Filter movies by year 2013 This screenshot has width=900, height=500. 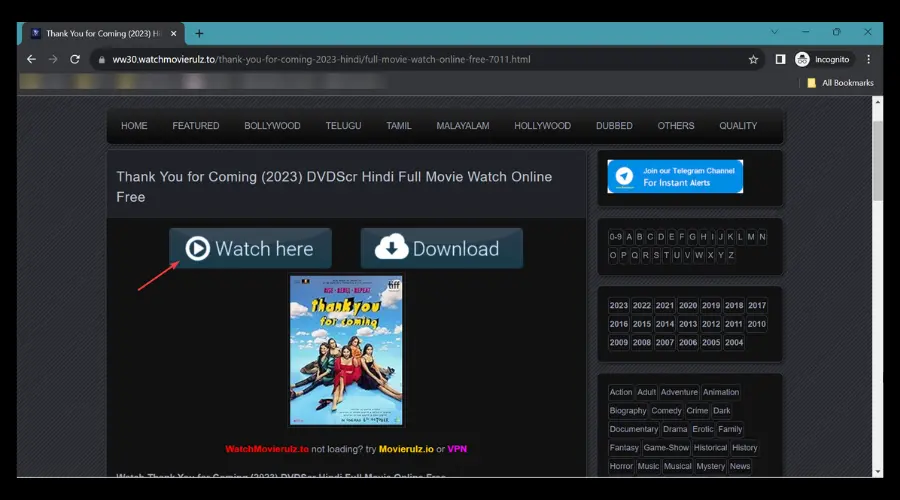[688, 324]
